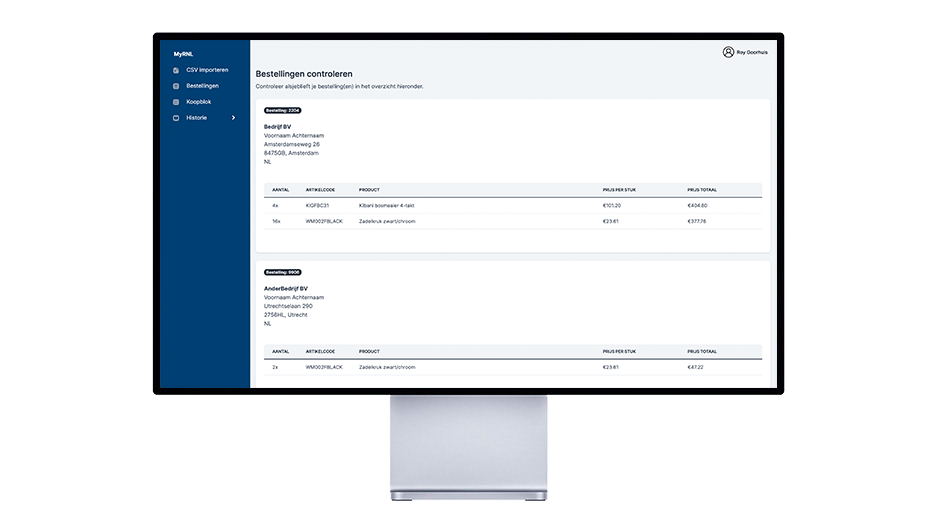
Task: Click the Historie sidebar icon
Action: (176, 118)
